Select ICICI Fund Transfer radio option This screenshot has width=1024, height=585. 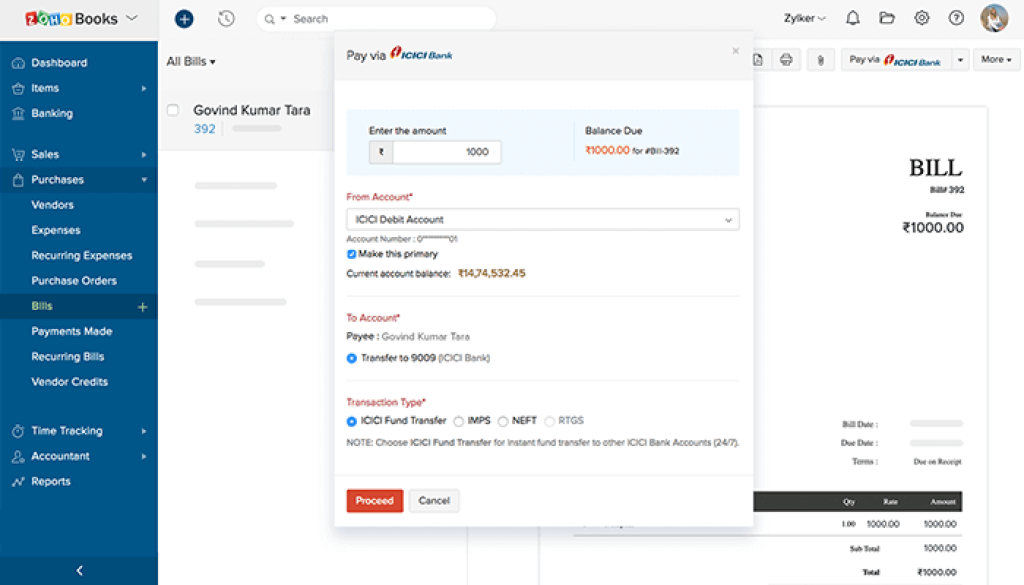(351, 421)
